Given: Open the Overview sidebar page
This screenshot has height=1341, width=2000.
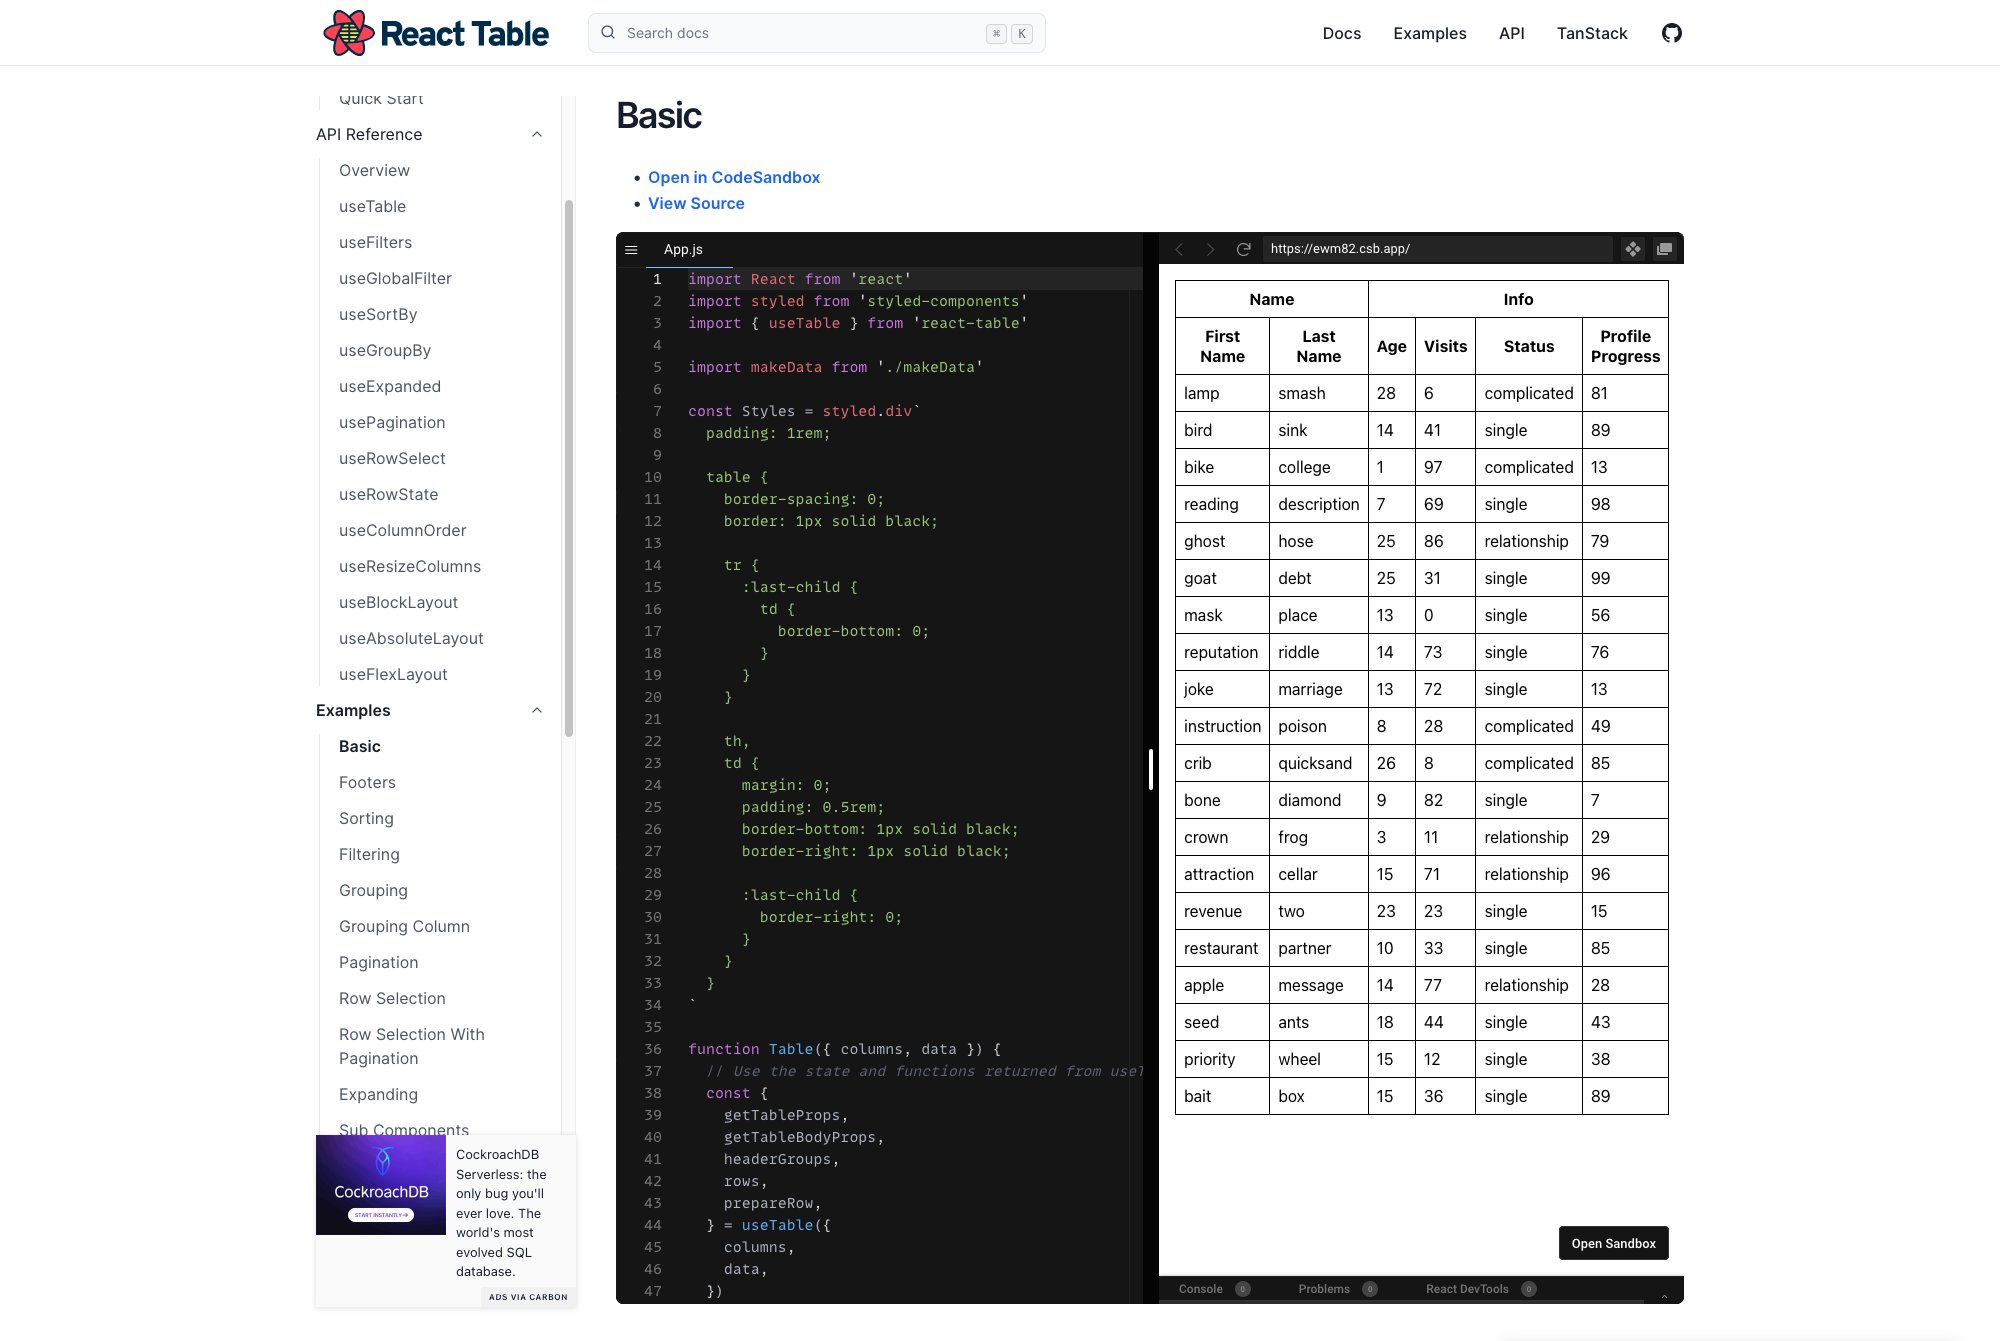Looking at the screenshot, I should tap(374, 170).
